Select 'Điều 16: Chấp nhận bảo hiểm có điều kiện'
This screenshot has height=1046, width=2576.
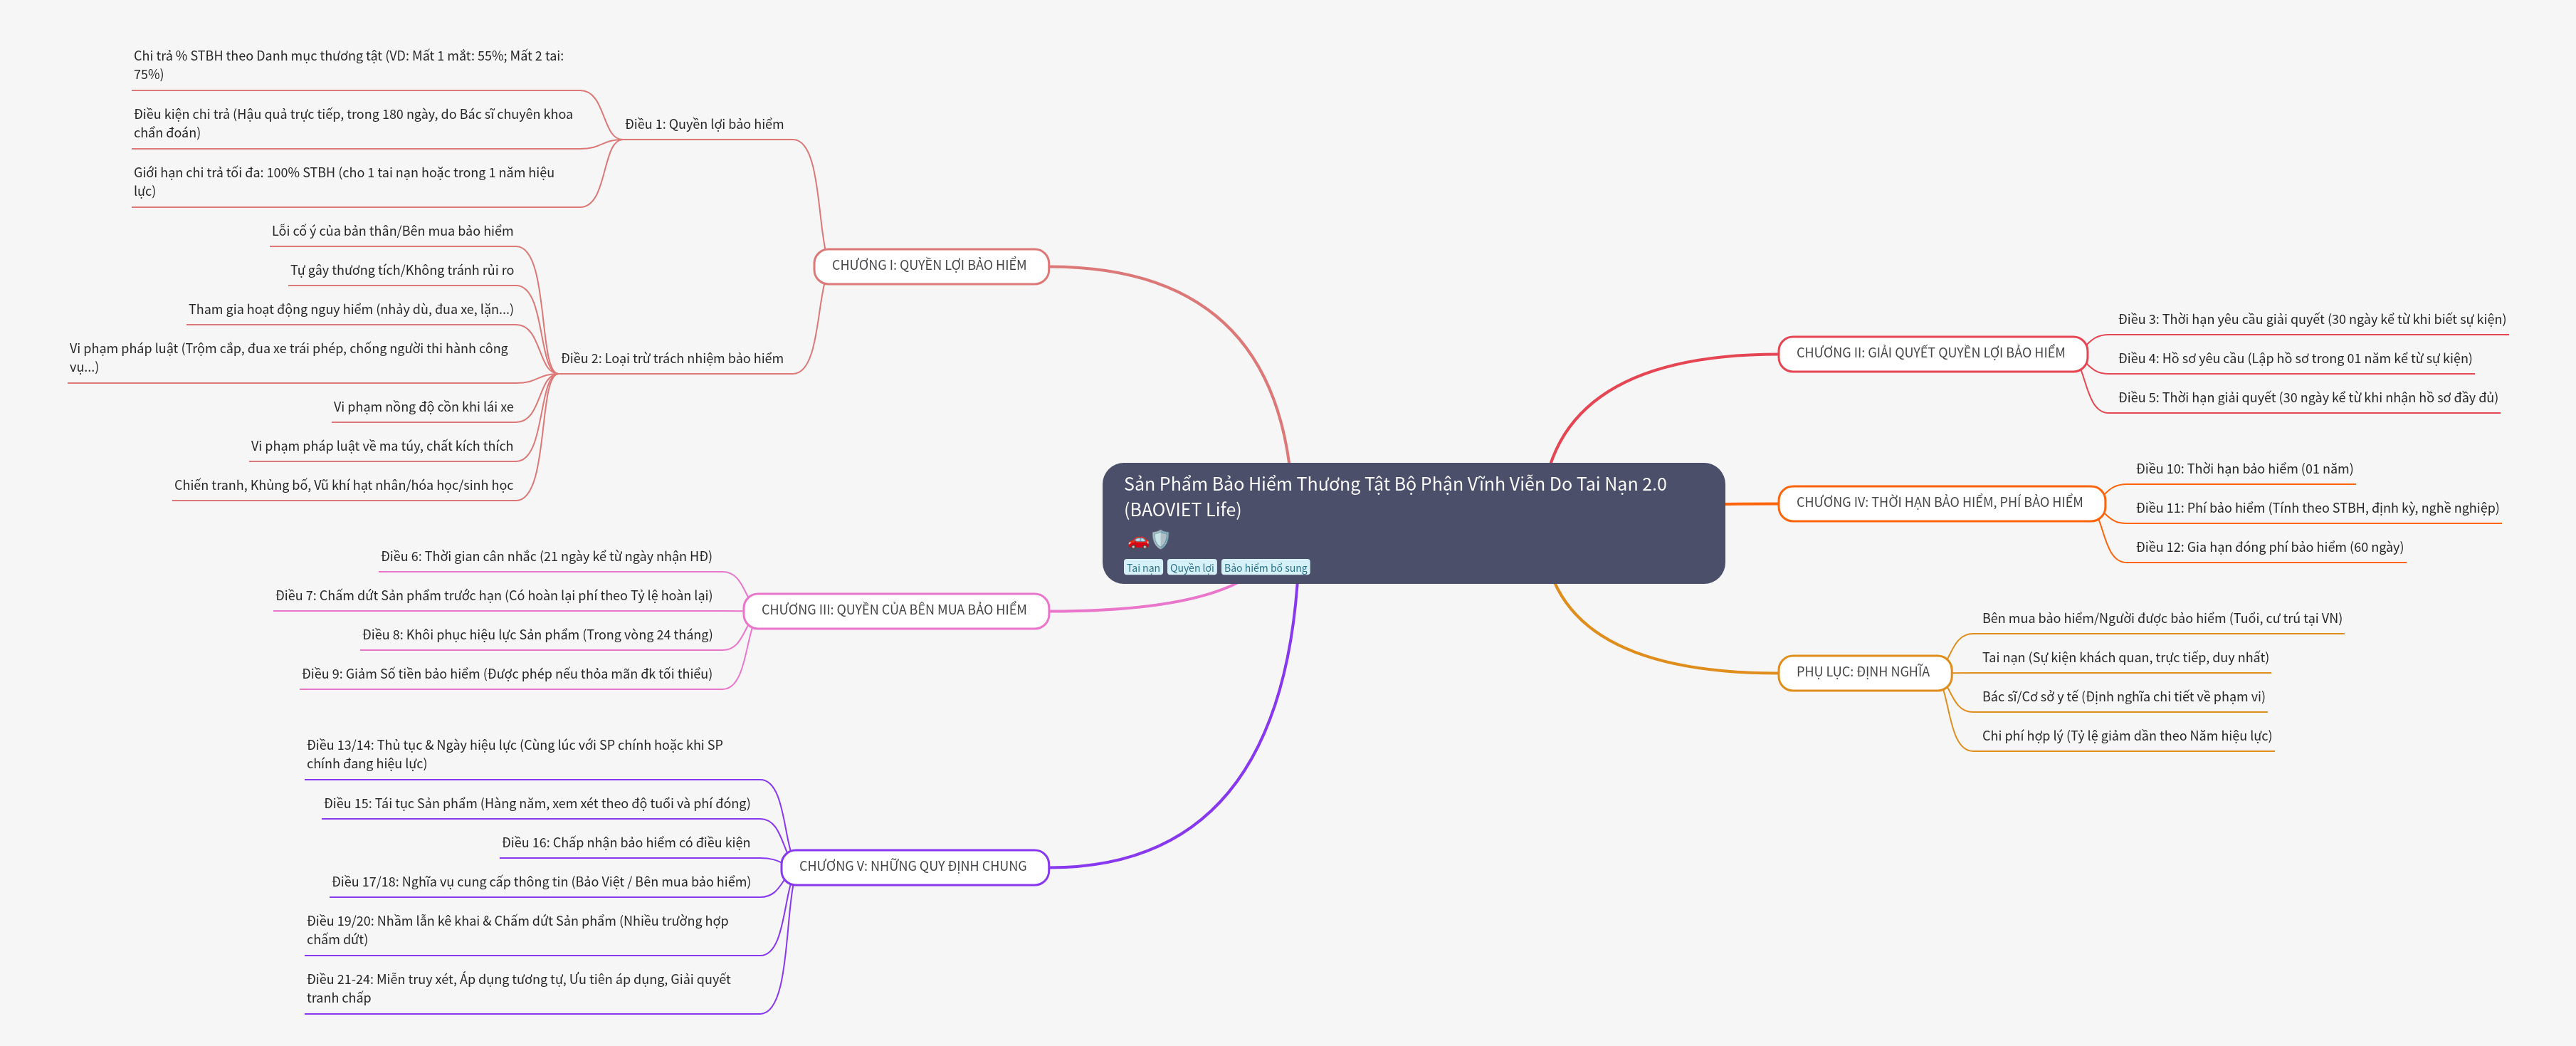[626, 843]
